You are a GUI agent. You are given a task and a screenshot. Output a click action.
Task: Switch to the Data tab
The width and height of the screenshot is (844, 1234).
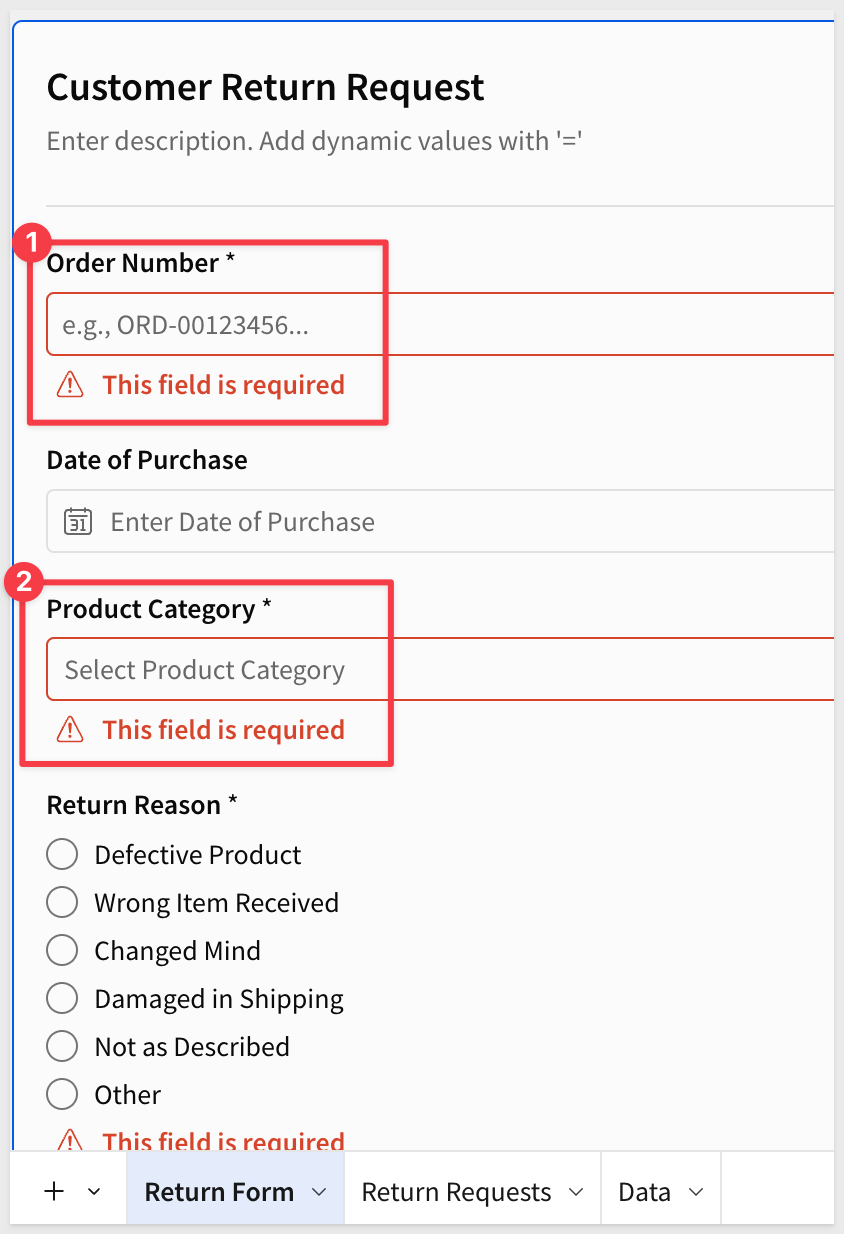(x=644, y=1192)
